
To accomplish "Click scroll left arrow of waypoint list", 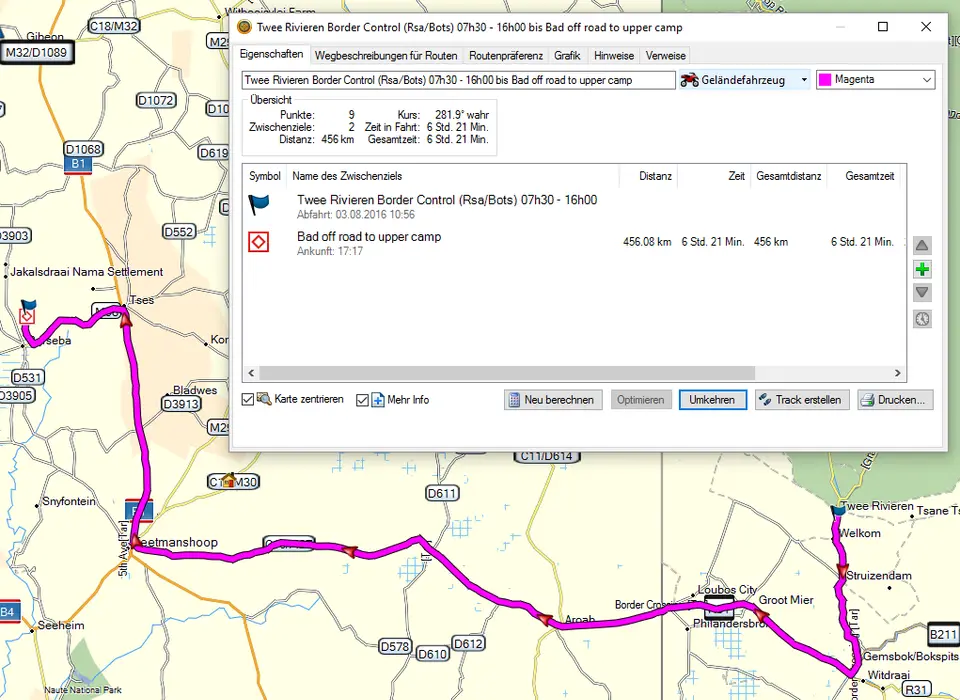I will (x=251, y=373).
